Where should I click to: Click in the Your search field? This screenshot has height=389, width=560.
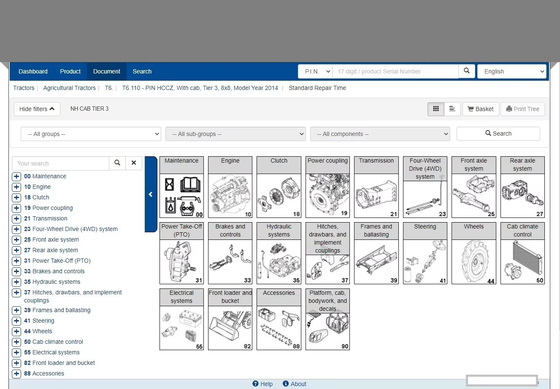pos(61,163)
